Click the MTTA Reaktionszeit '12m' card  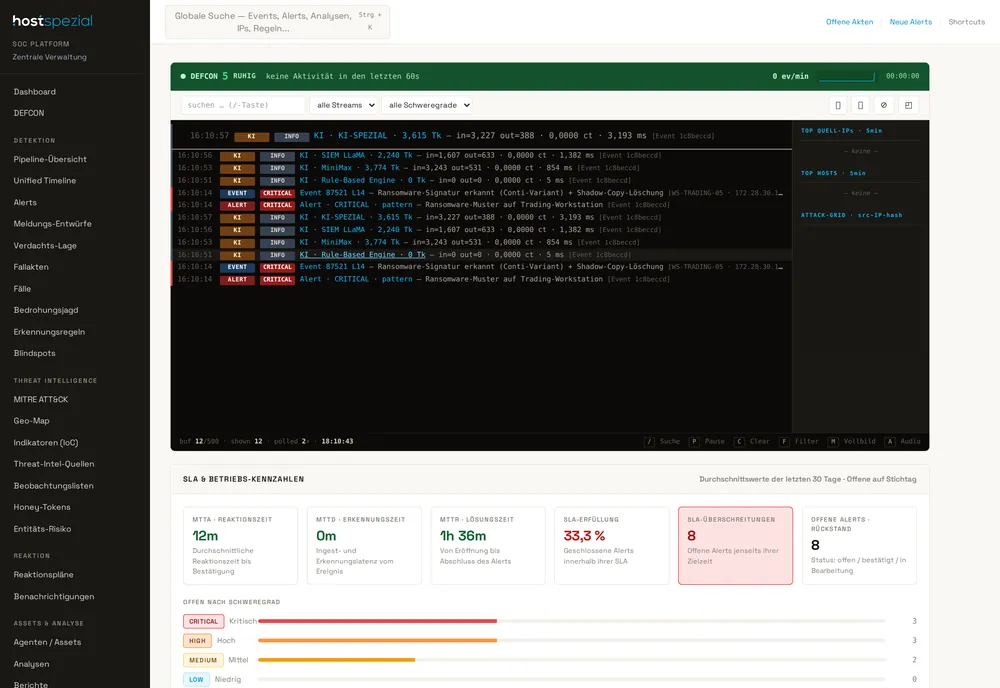(x=240, y=546)
